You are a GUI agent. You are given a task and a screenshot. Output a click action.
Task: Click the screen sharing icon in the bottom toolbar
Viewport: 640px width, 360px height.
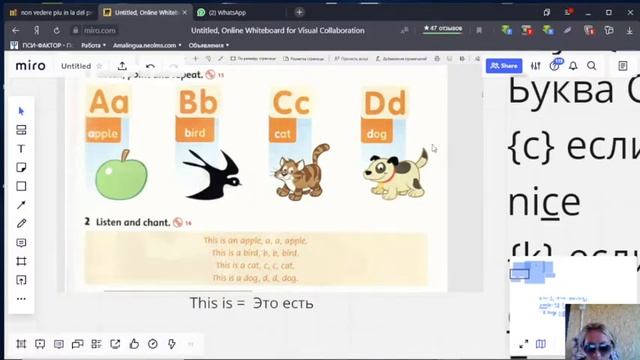tap(115, 344)
